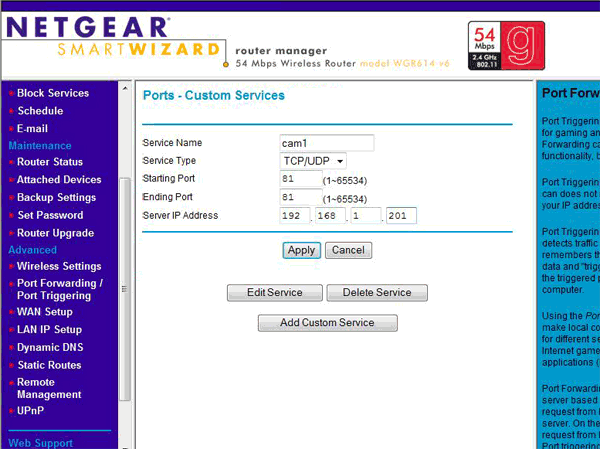This screenshot has height=449, width=600.
Task: Open Remote Management
Action: click(49, 388)
